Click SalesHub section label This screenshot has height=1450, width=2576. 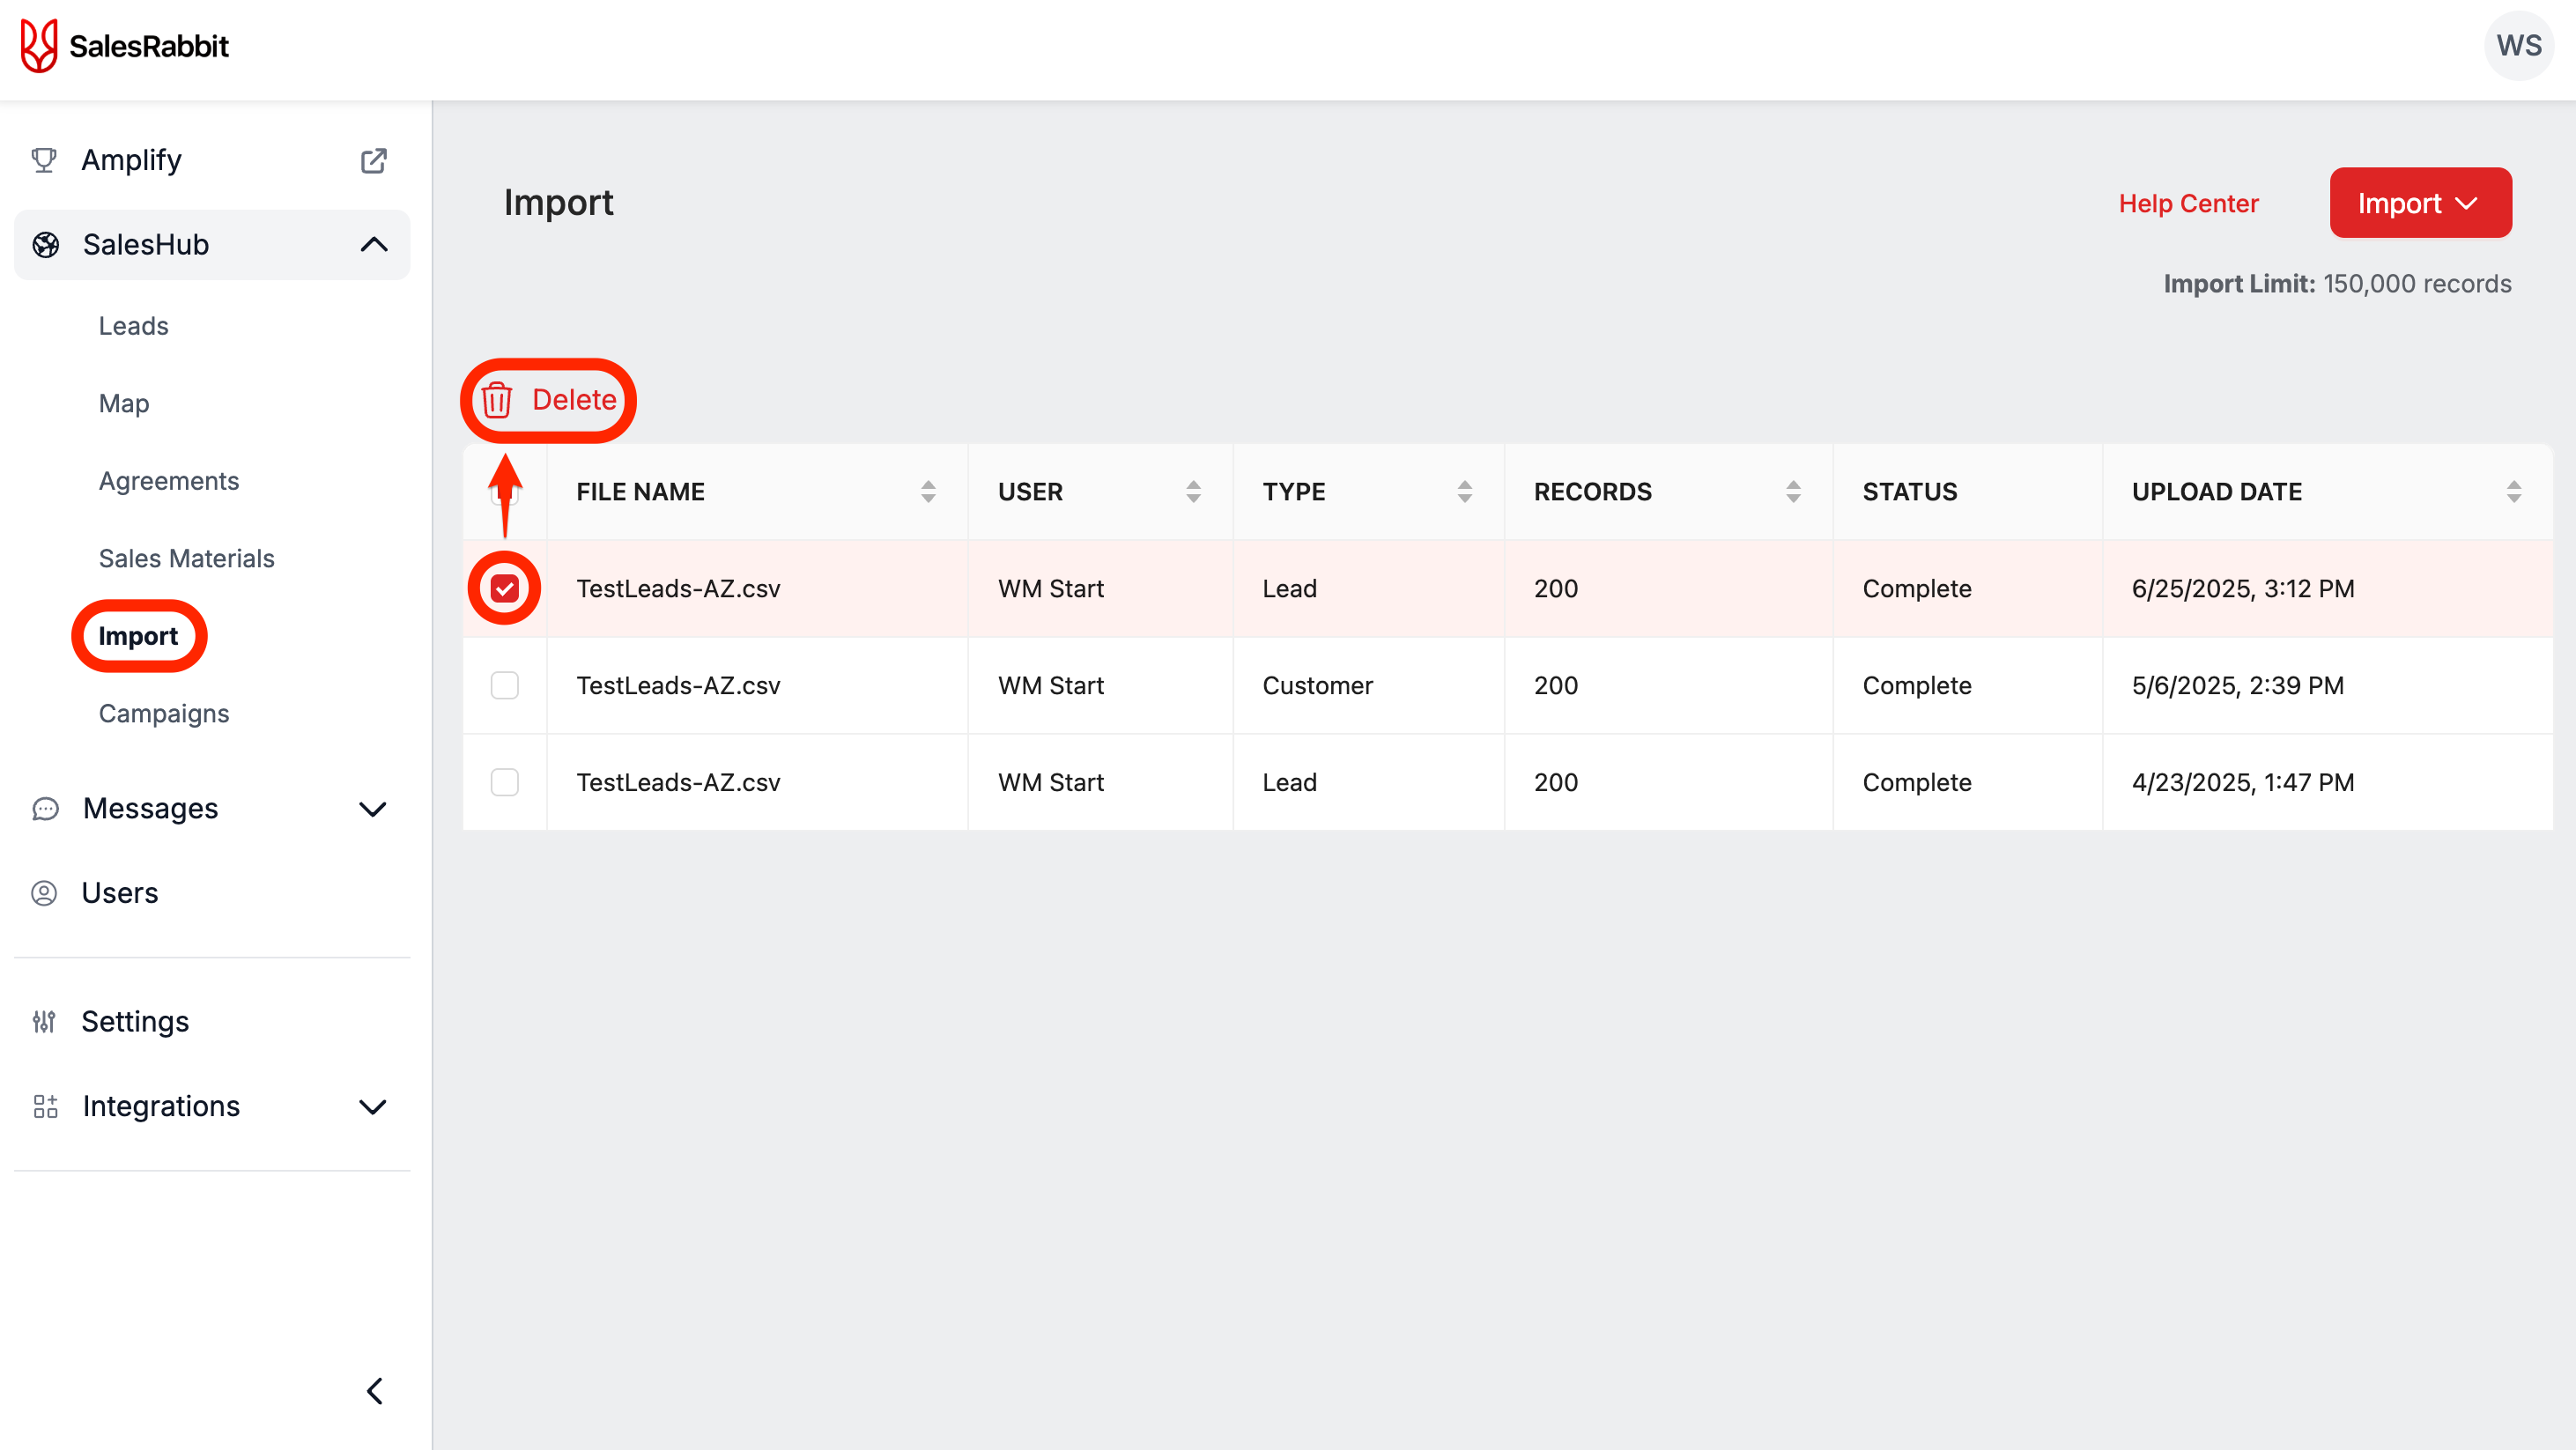[x=146, y=245]
